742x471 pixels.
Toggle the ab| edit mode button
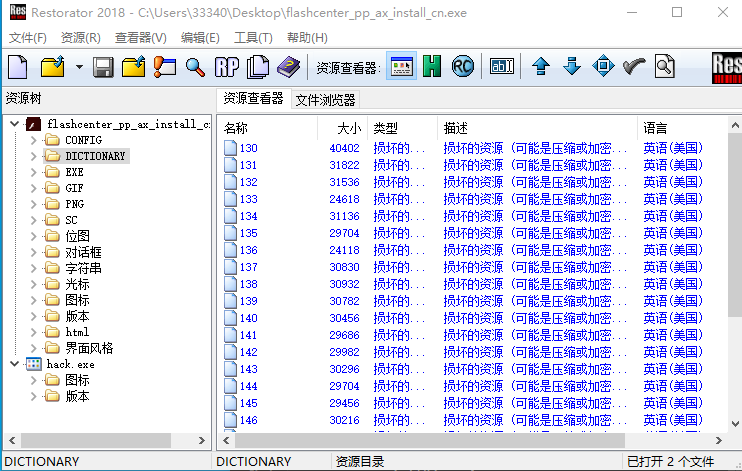pos(502,66)
